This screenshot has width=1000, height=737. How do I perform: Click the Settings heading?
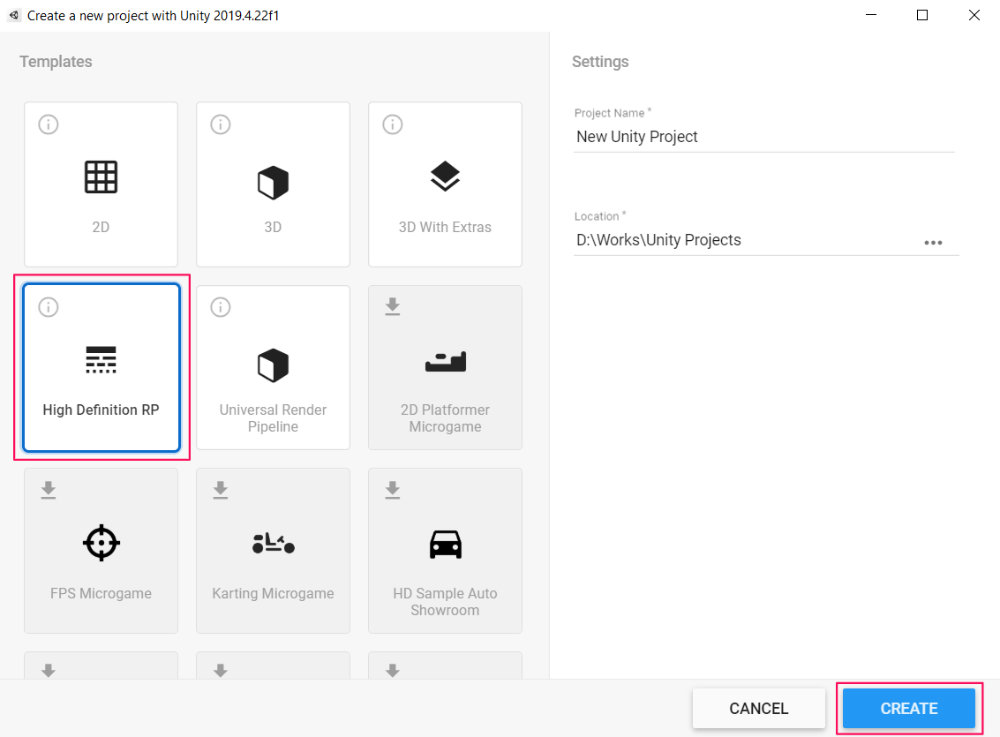point(600,62)
